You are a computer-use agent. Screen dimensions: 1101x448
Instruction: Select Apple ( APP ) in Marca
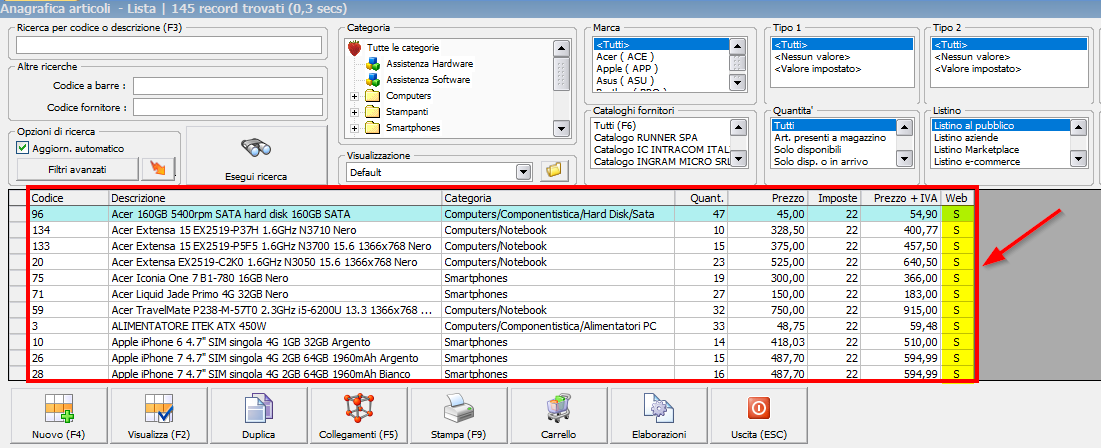tap(629, 69)
